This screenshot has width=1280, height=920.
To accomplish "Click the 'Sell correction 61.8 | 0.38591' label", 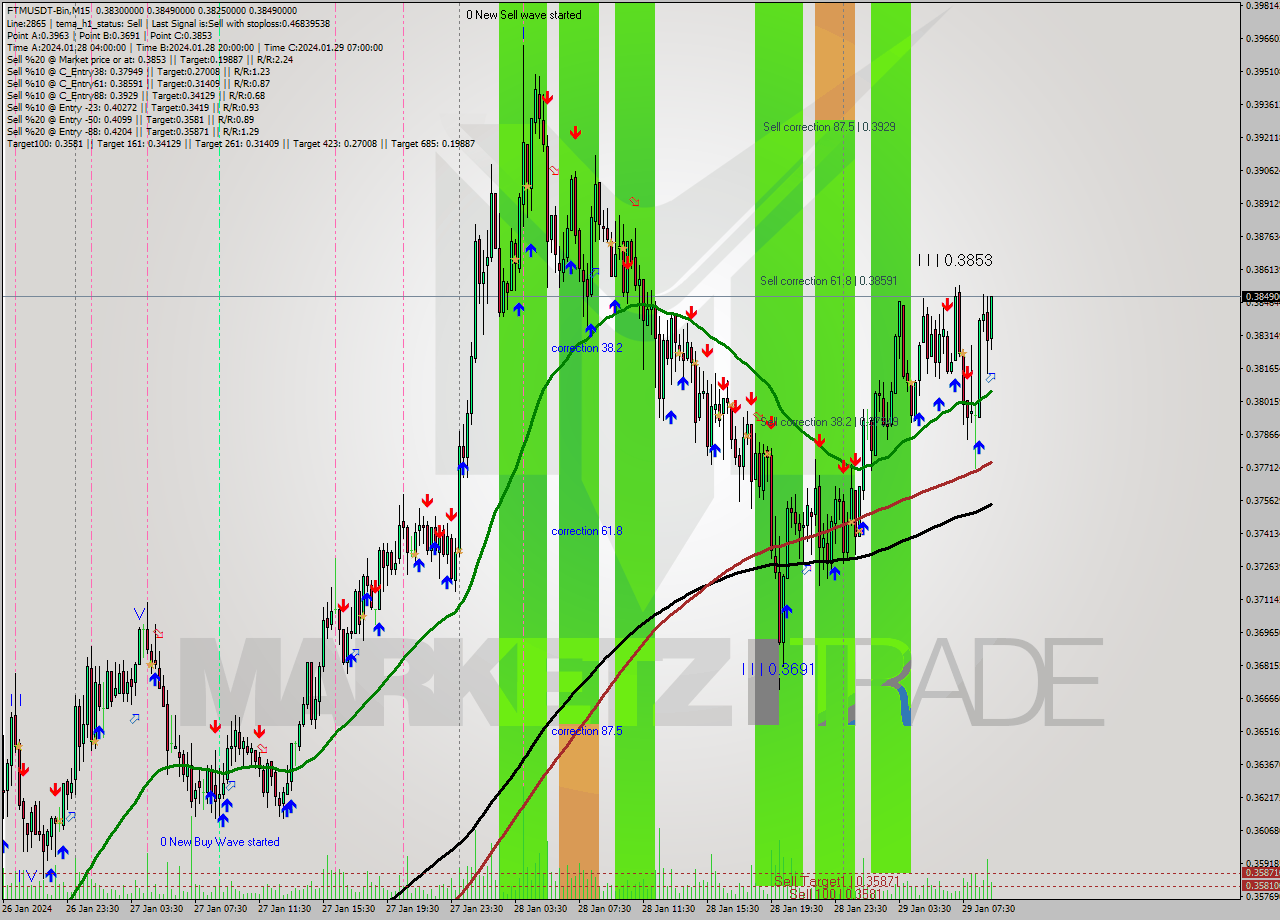I will pos(828,281).
